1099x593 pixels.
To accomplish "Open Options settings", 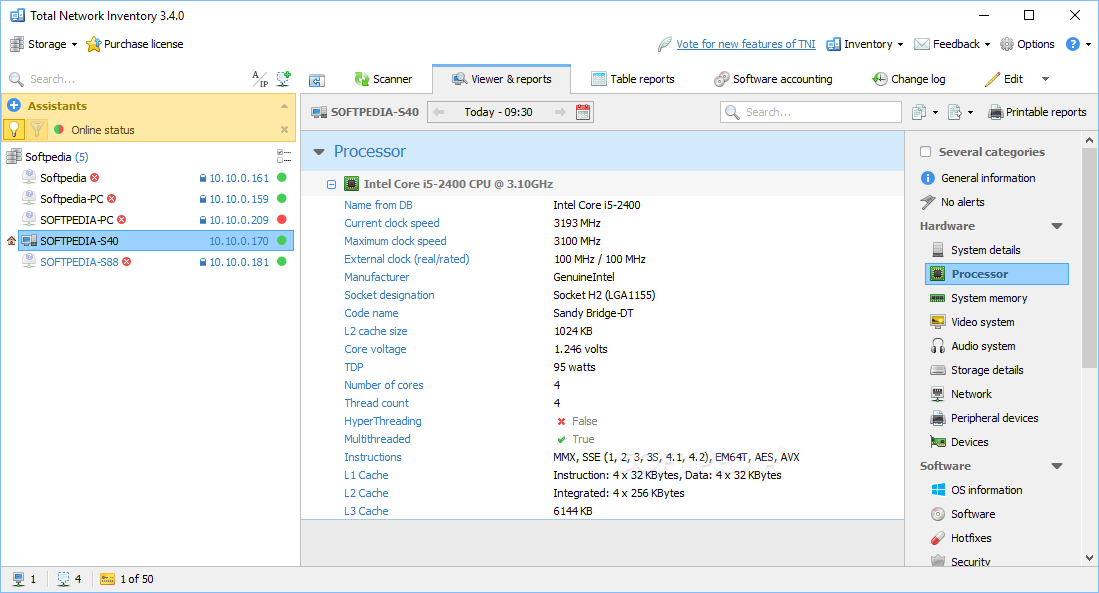I will [x=1028, y=44].
